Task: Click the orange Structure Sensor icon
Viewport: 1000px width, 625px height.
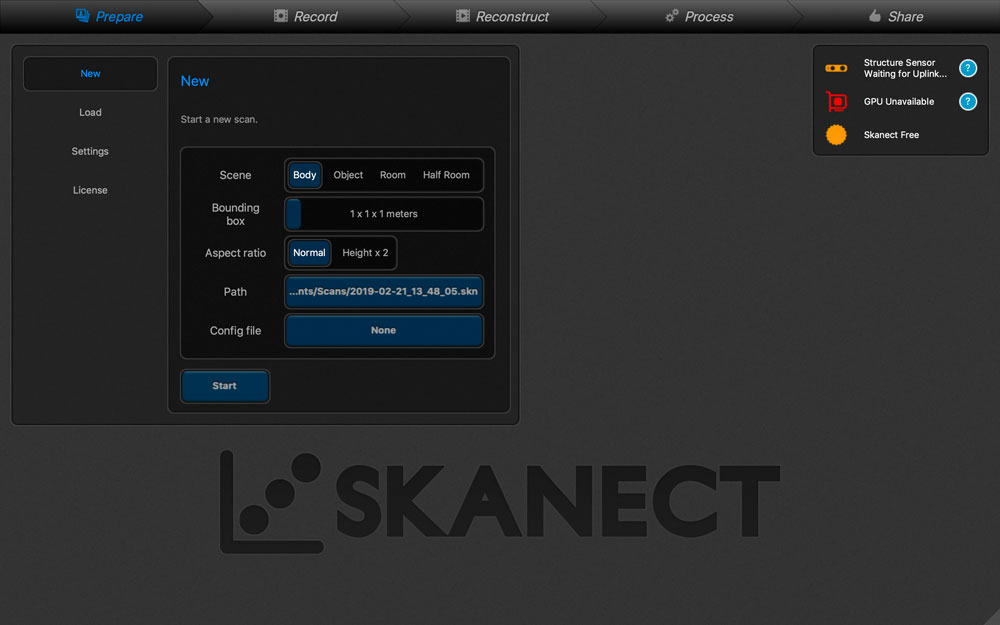Action: pos(836,68)
